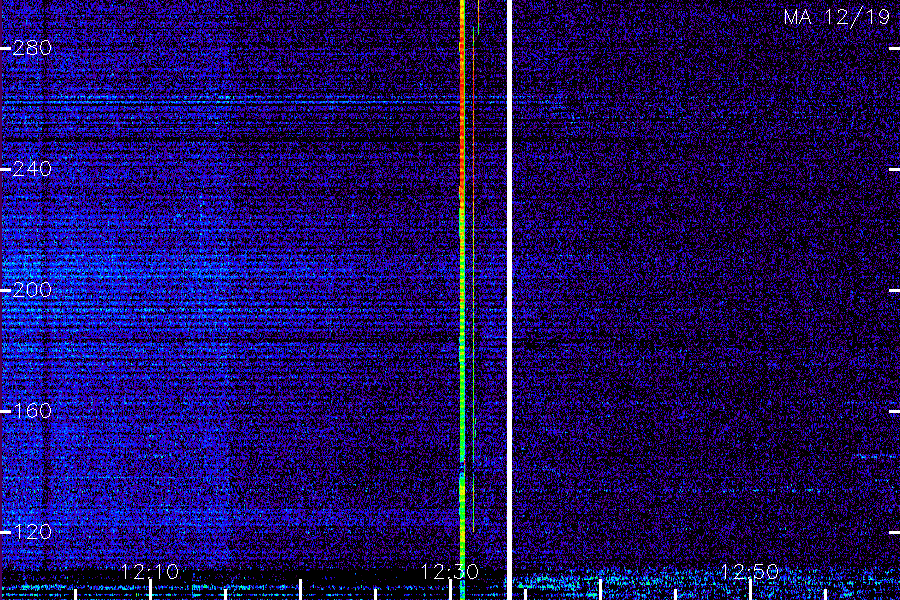
Task: Click the 280 frequency axis label
Action: pos(32,48)
